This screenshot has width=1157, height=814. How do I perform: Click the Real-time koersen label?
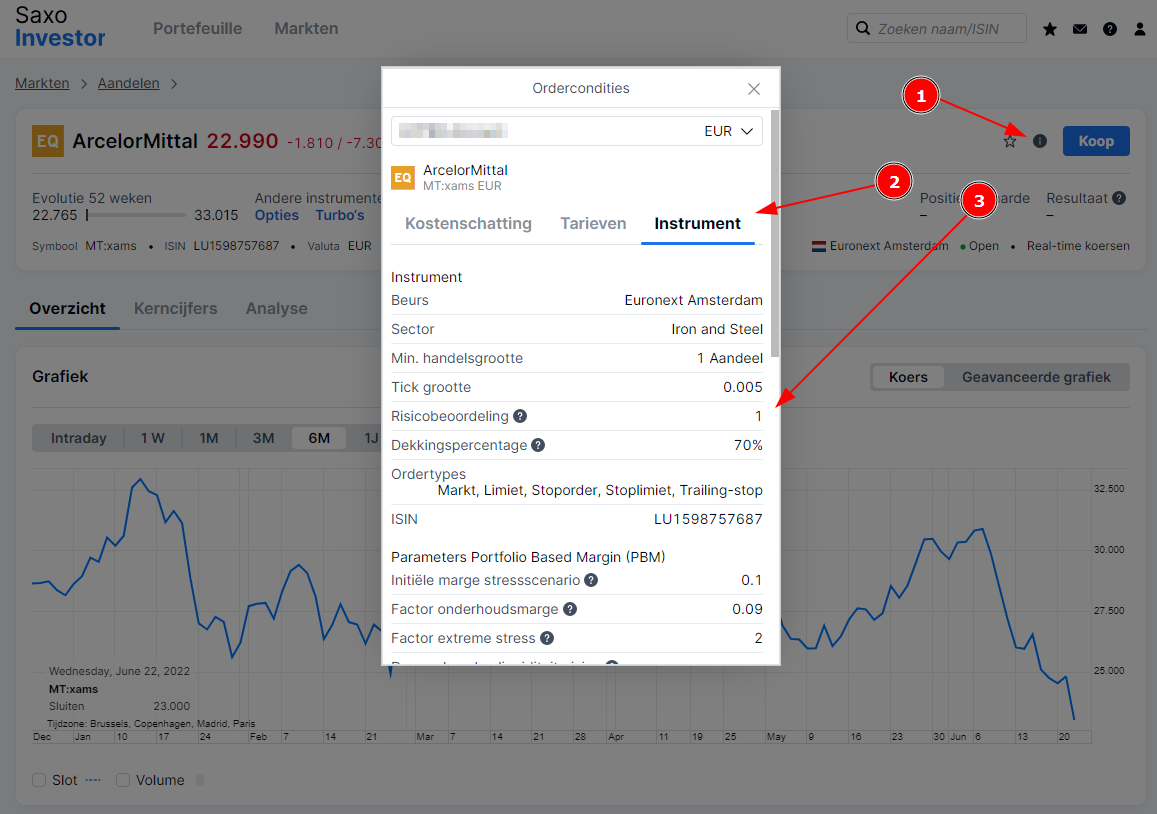(x=1078, y=246)
